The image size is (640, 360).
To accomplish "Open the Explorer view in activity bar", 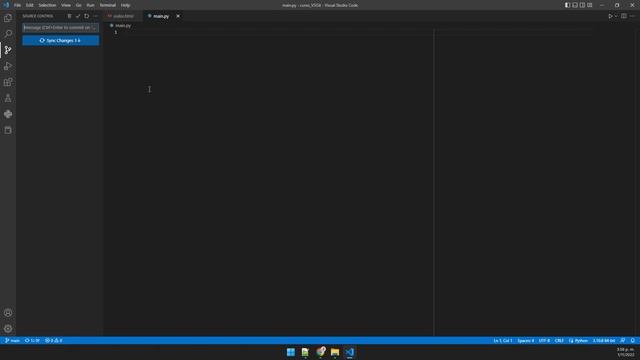I will 8,18.
